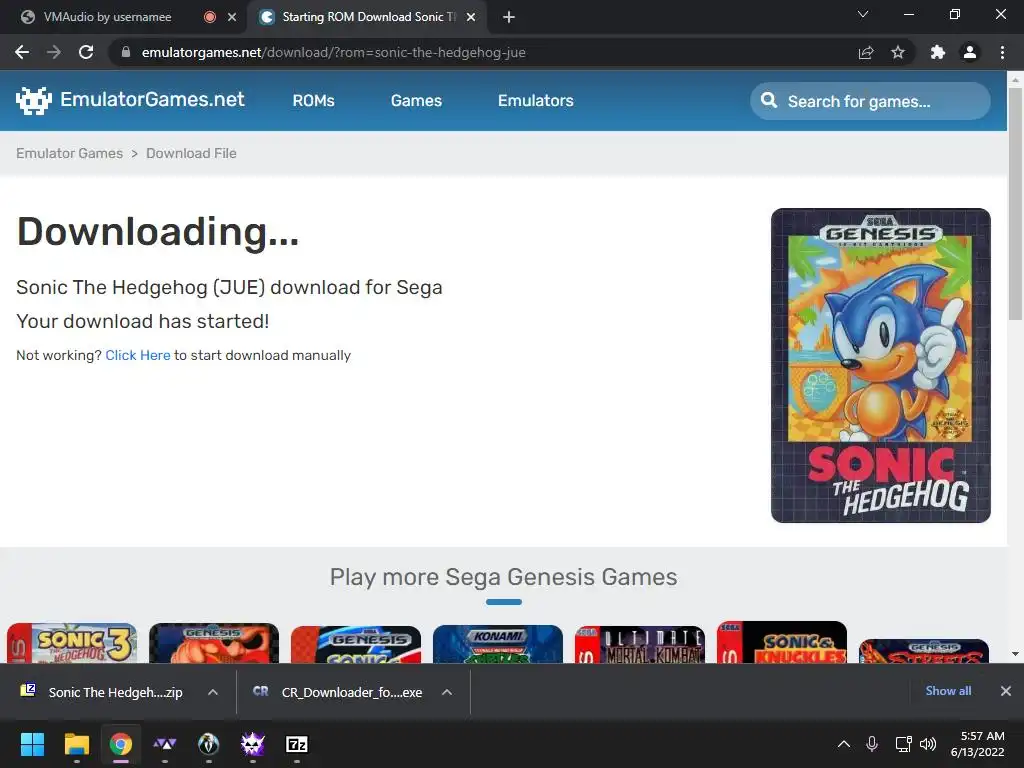1024x768 pixels.
Task: Open the Sonic The Hedgehog cover image
Action: pos(880,365)
